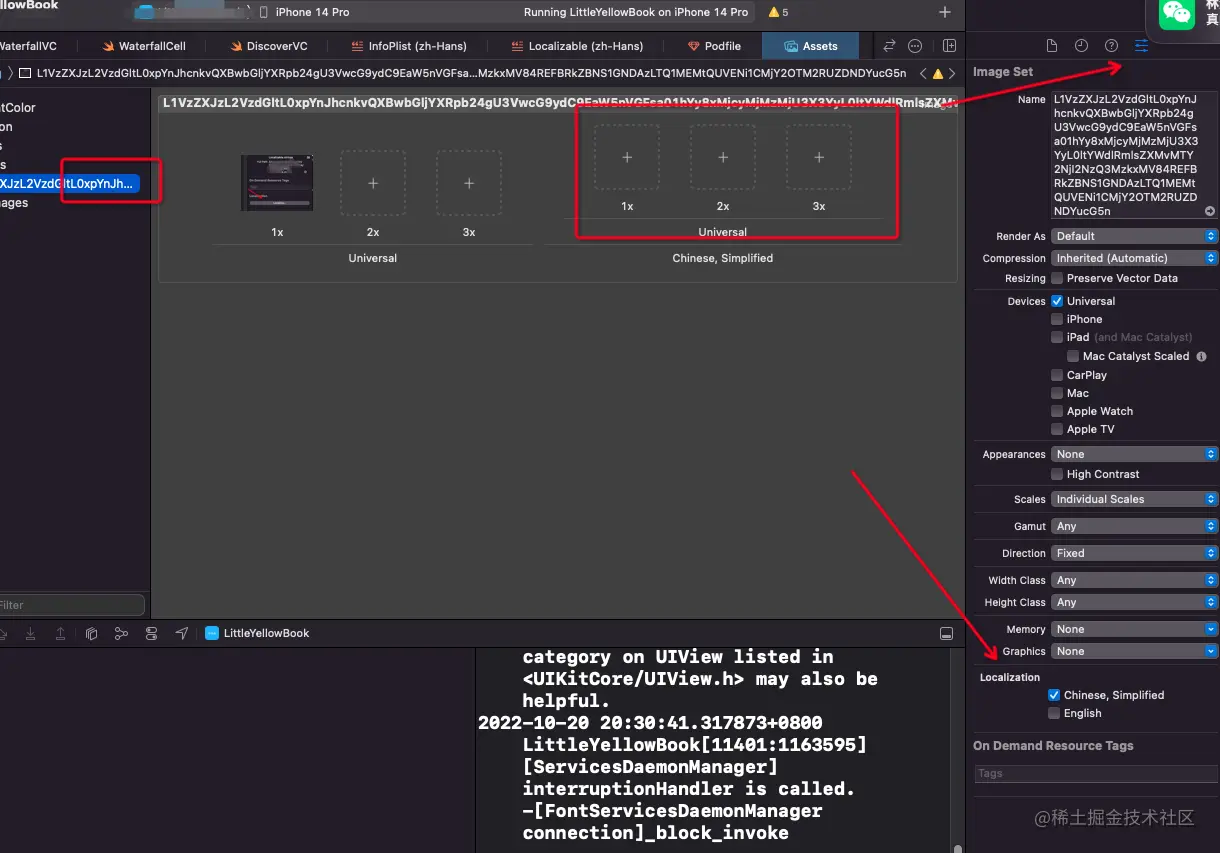Screen dimensions: 1220x853
Task: Enable the iPhone devices checkbox
Action: [x=1057, y=319]
